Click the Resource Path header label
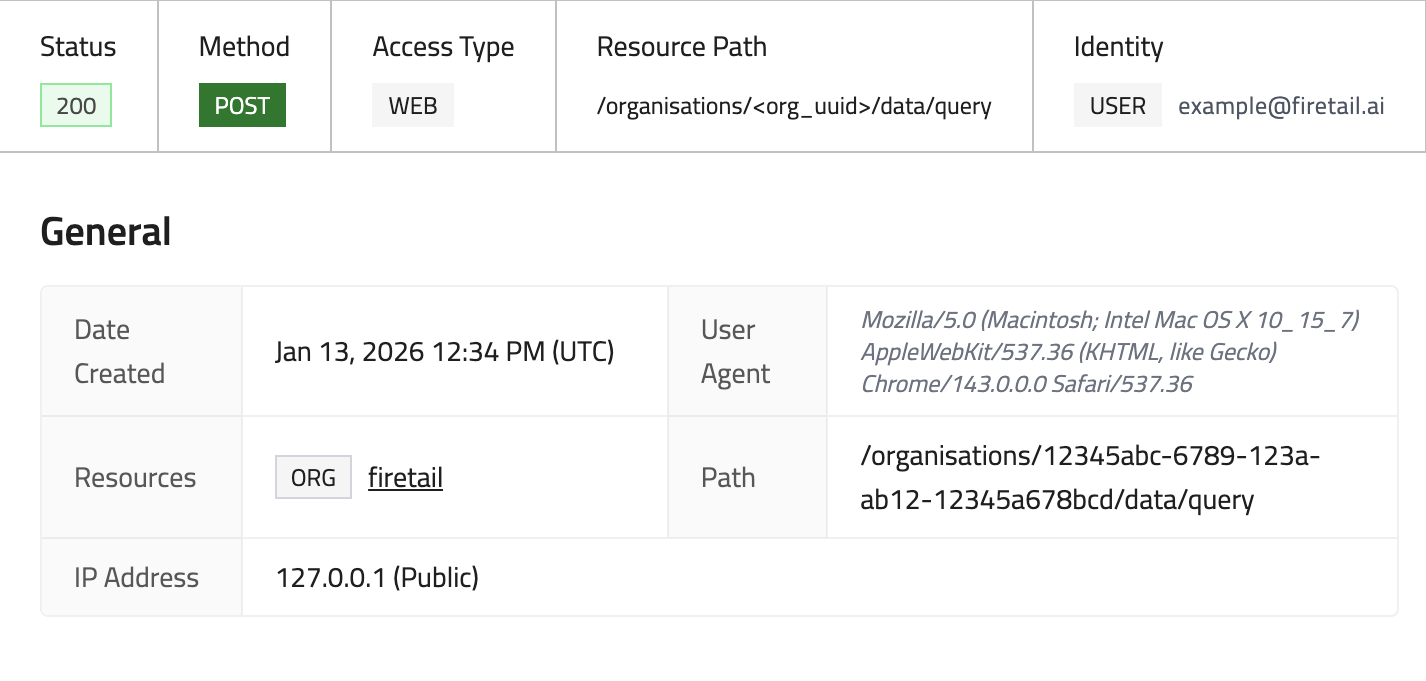 coord(682,47)
